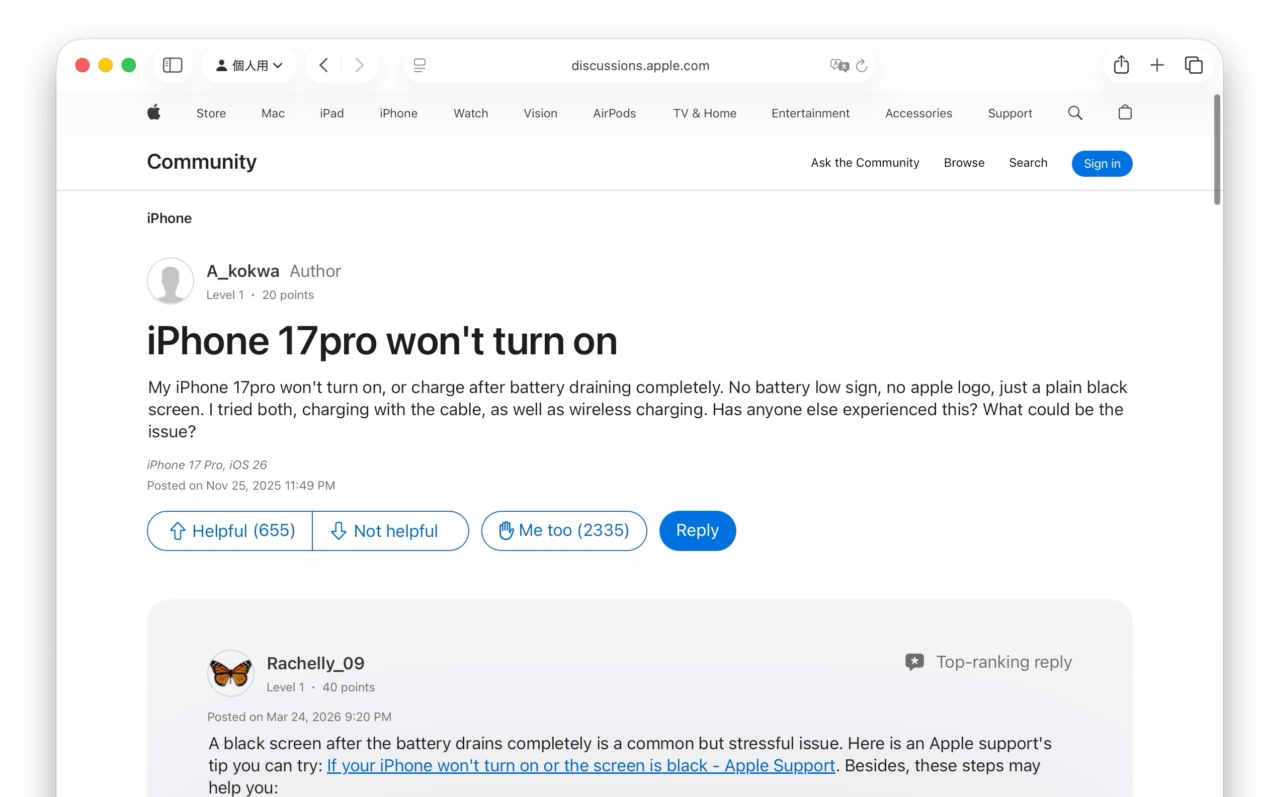Viewport: 1280px width, 797px height.
Task: Click the Community heading link
Action: pos(202,162)
